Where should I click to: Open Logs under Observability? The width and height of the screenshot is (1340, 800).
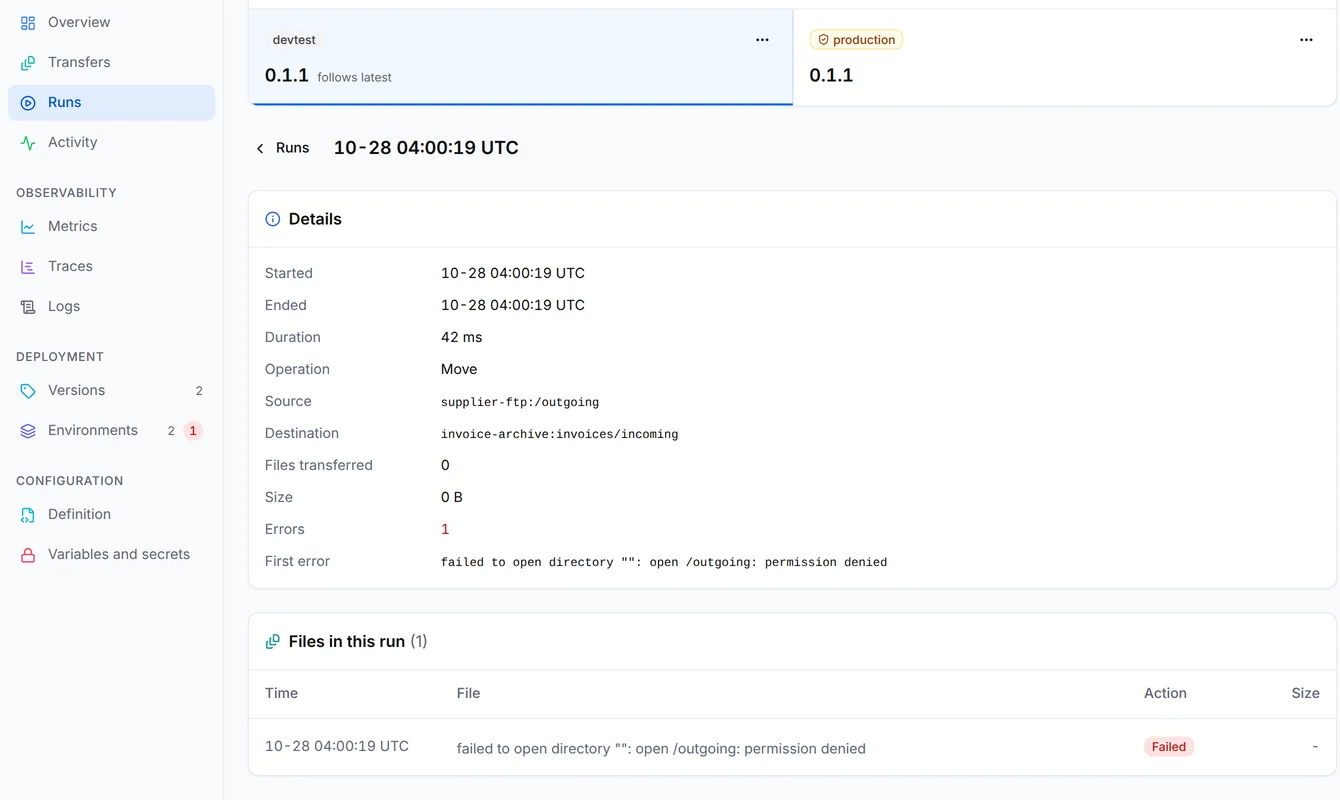(111, 306)
